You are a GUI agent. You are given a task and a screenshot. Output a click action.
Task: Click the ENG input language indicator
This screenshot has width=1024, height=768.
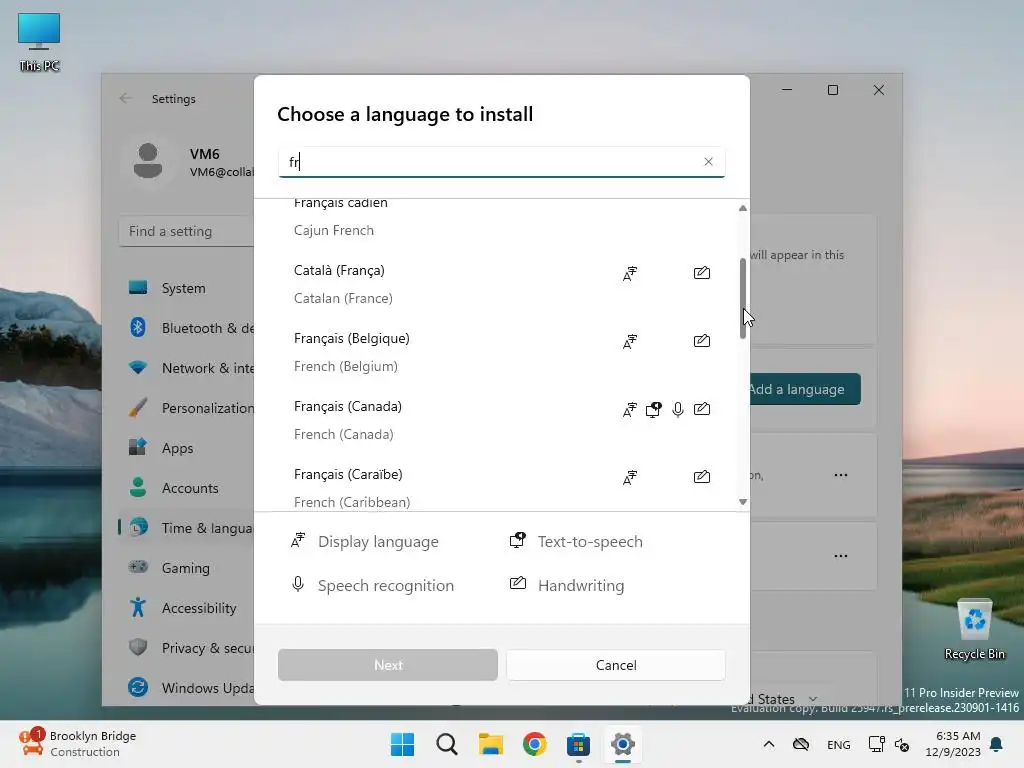839,745
